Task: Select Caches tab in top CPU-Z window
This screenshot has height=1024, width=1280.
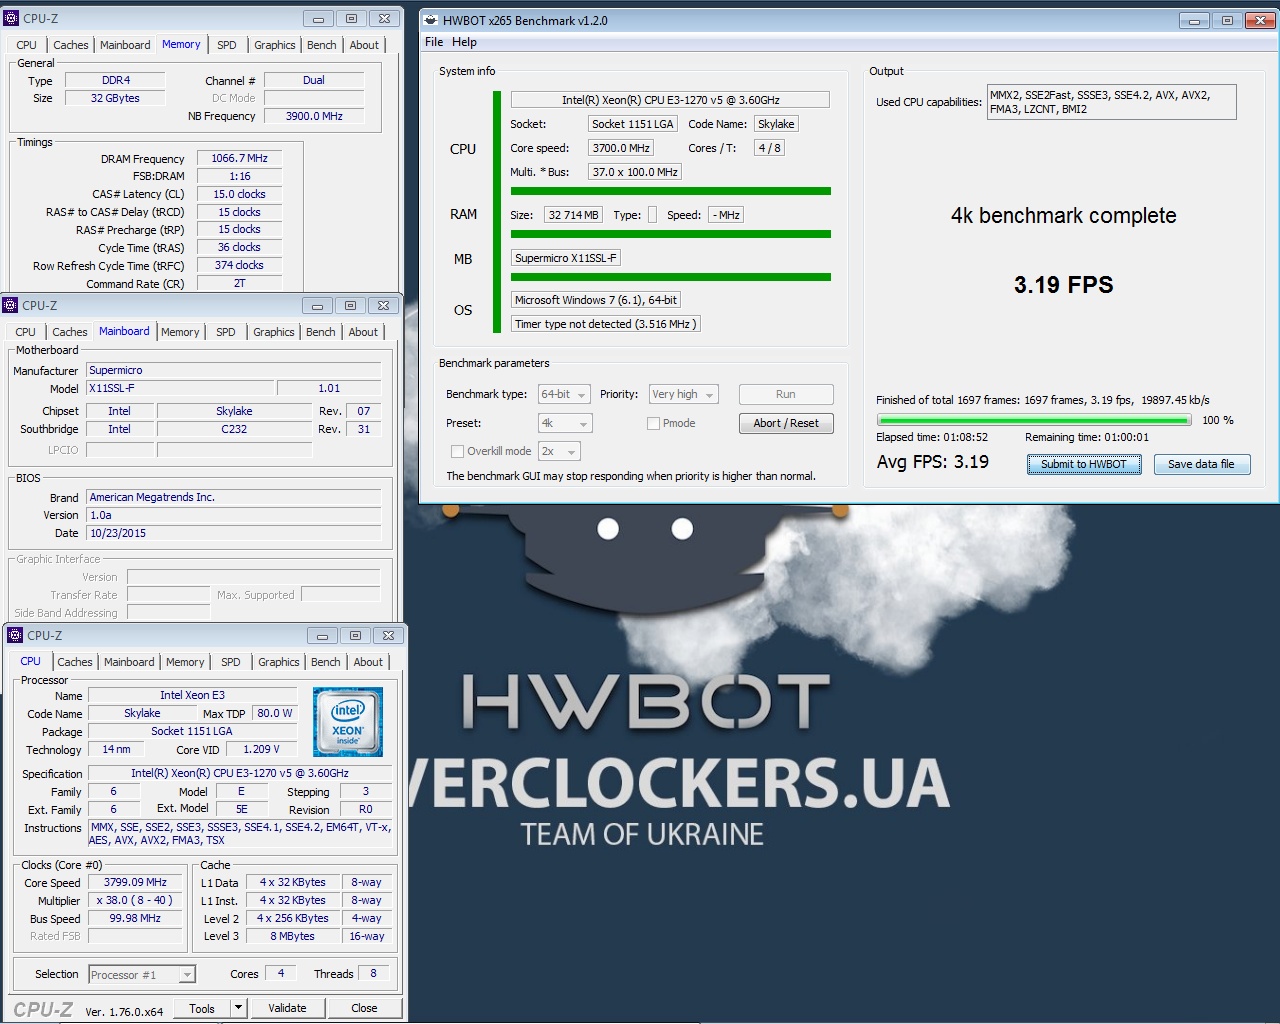Action: click(x=70, y=45)
